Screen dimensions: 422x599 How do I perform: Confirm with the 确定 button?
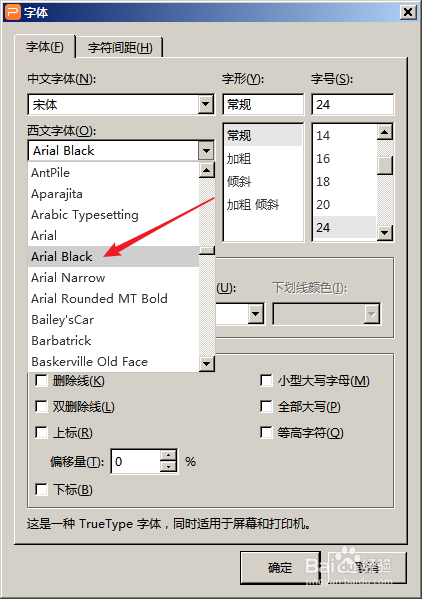point(280,567)
